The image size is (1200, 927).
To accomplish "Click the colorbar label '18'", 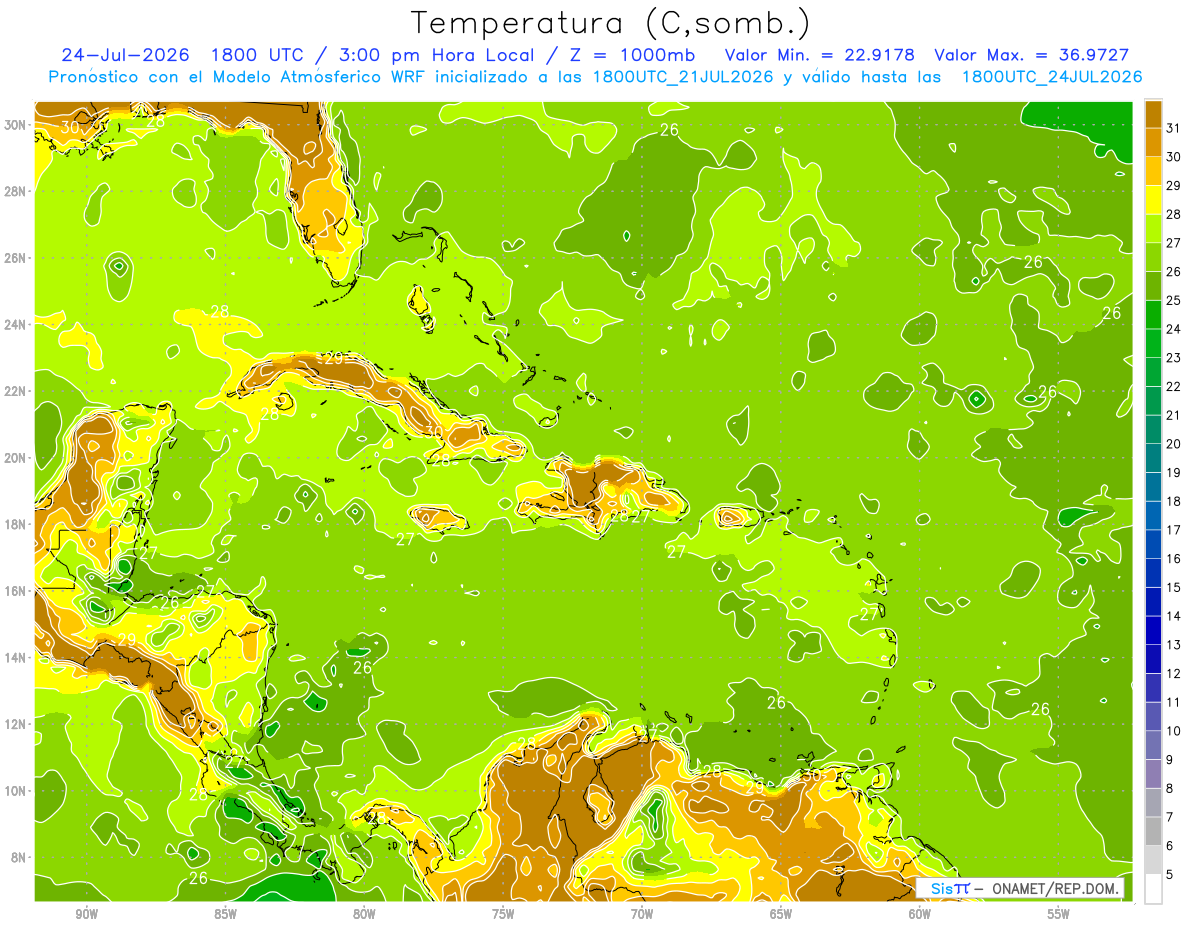I will [x=1174, y=501].
